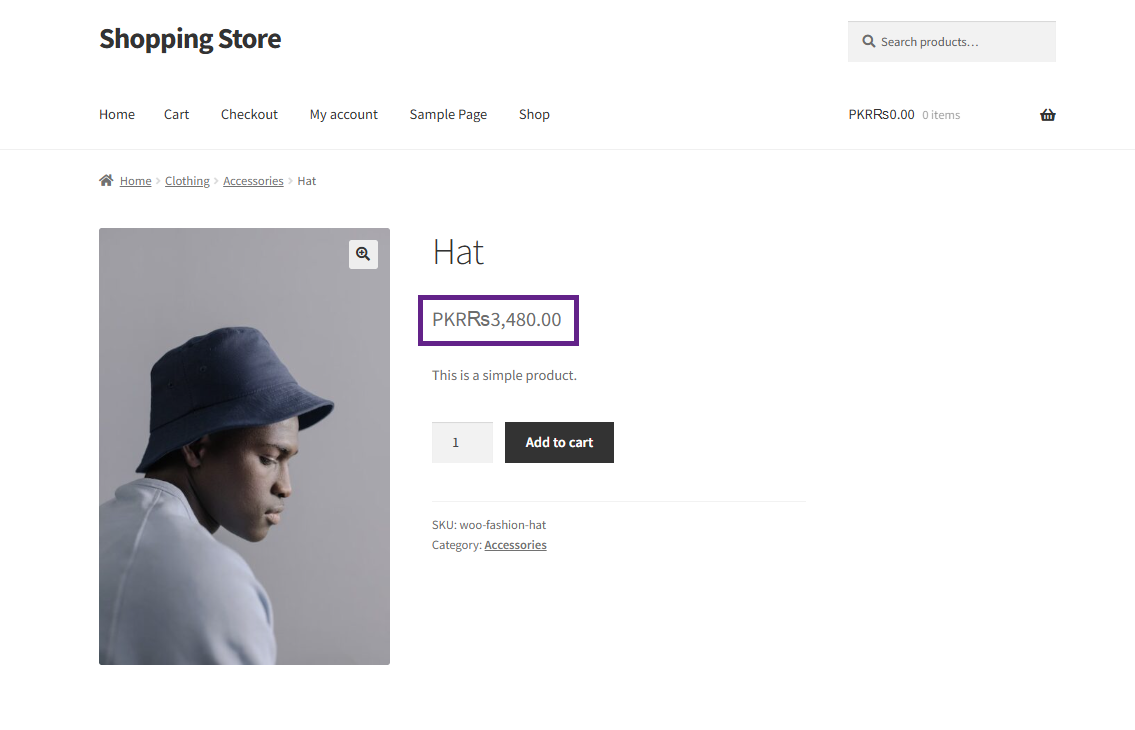
Task: Focus the product quantity field
Action: point(463,442)
